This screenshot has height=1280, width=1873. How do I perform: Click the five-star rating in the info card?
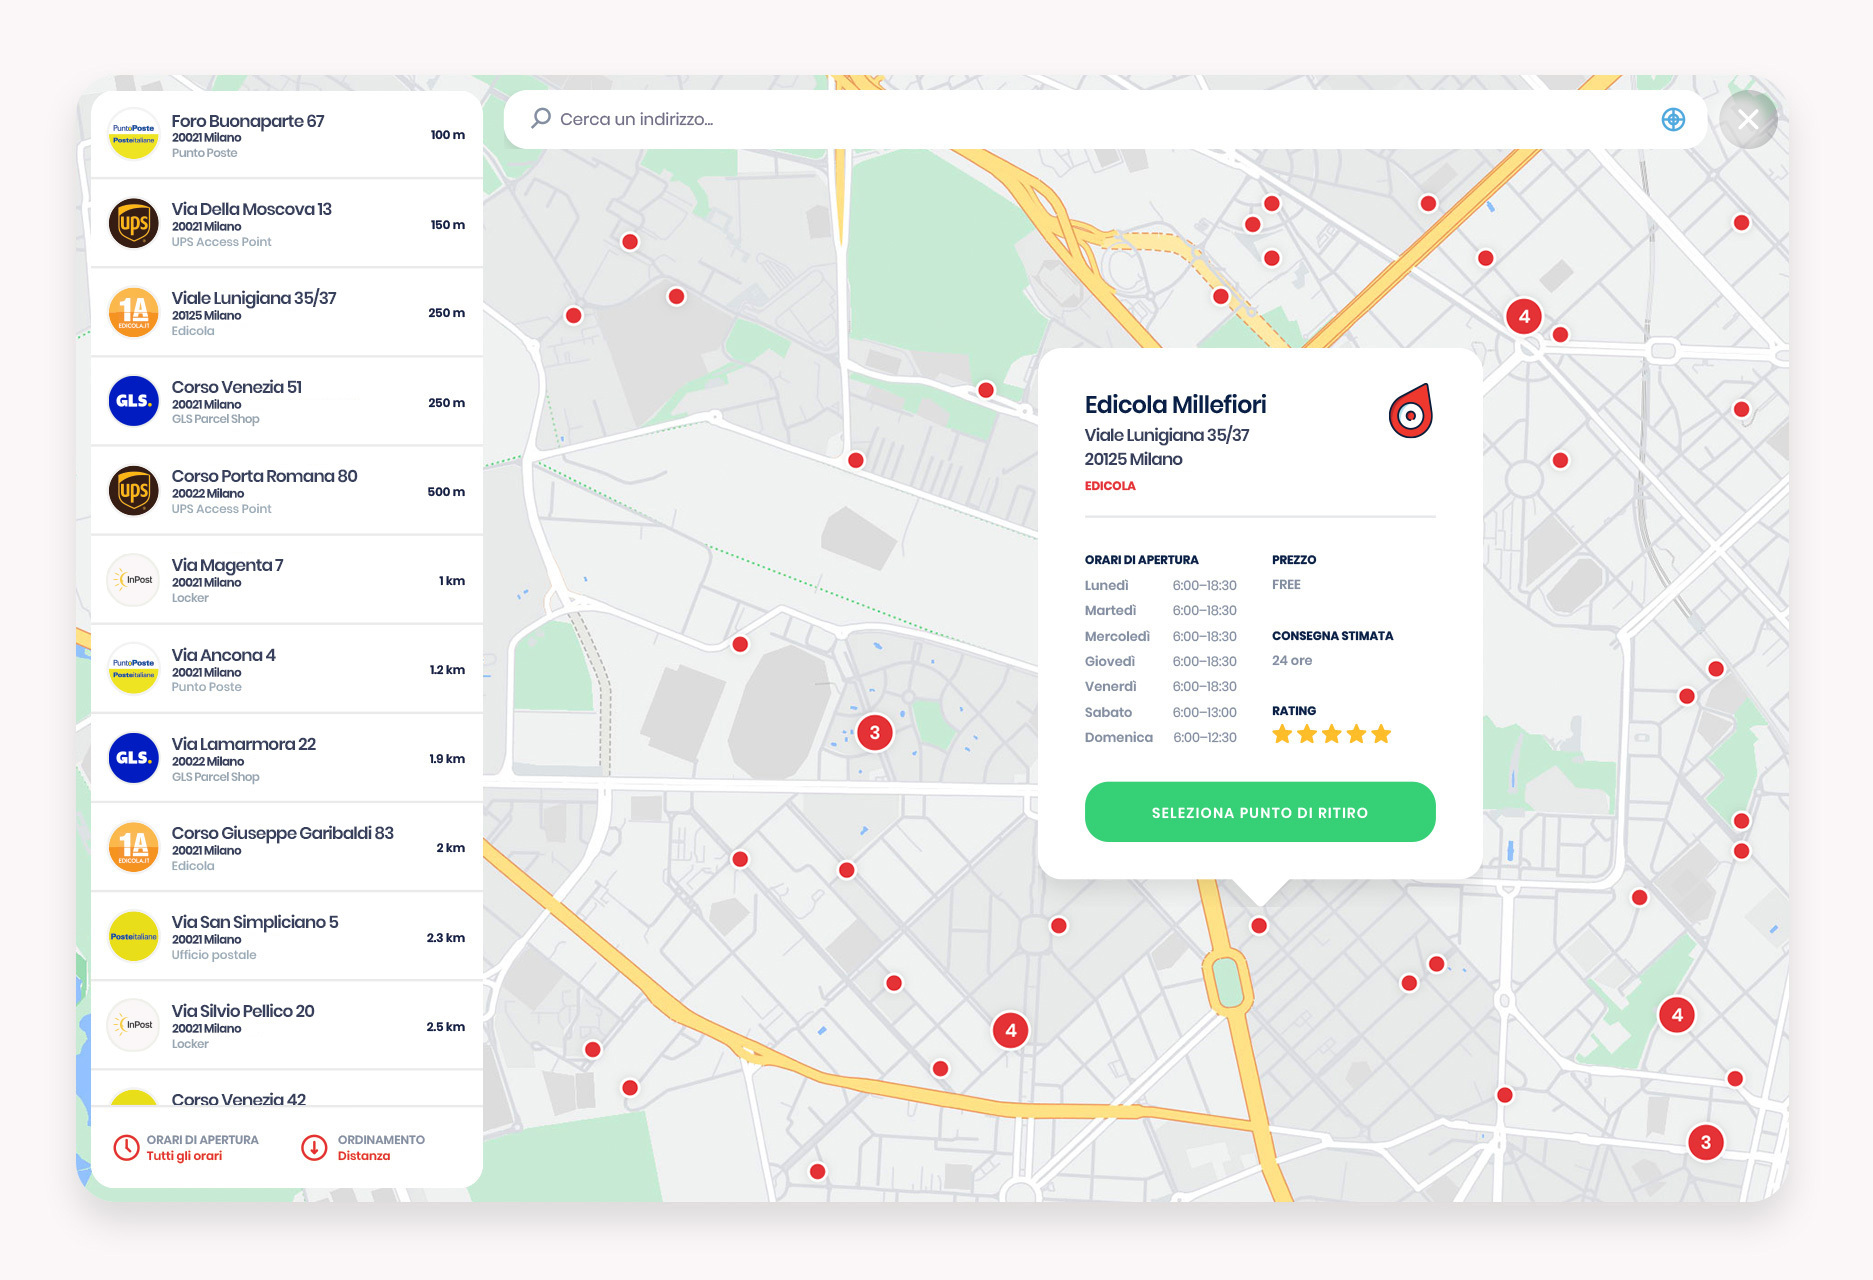pos(1331,735)
